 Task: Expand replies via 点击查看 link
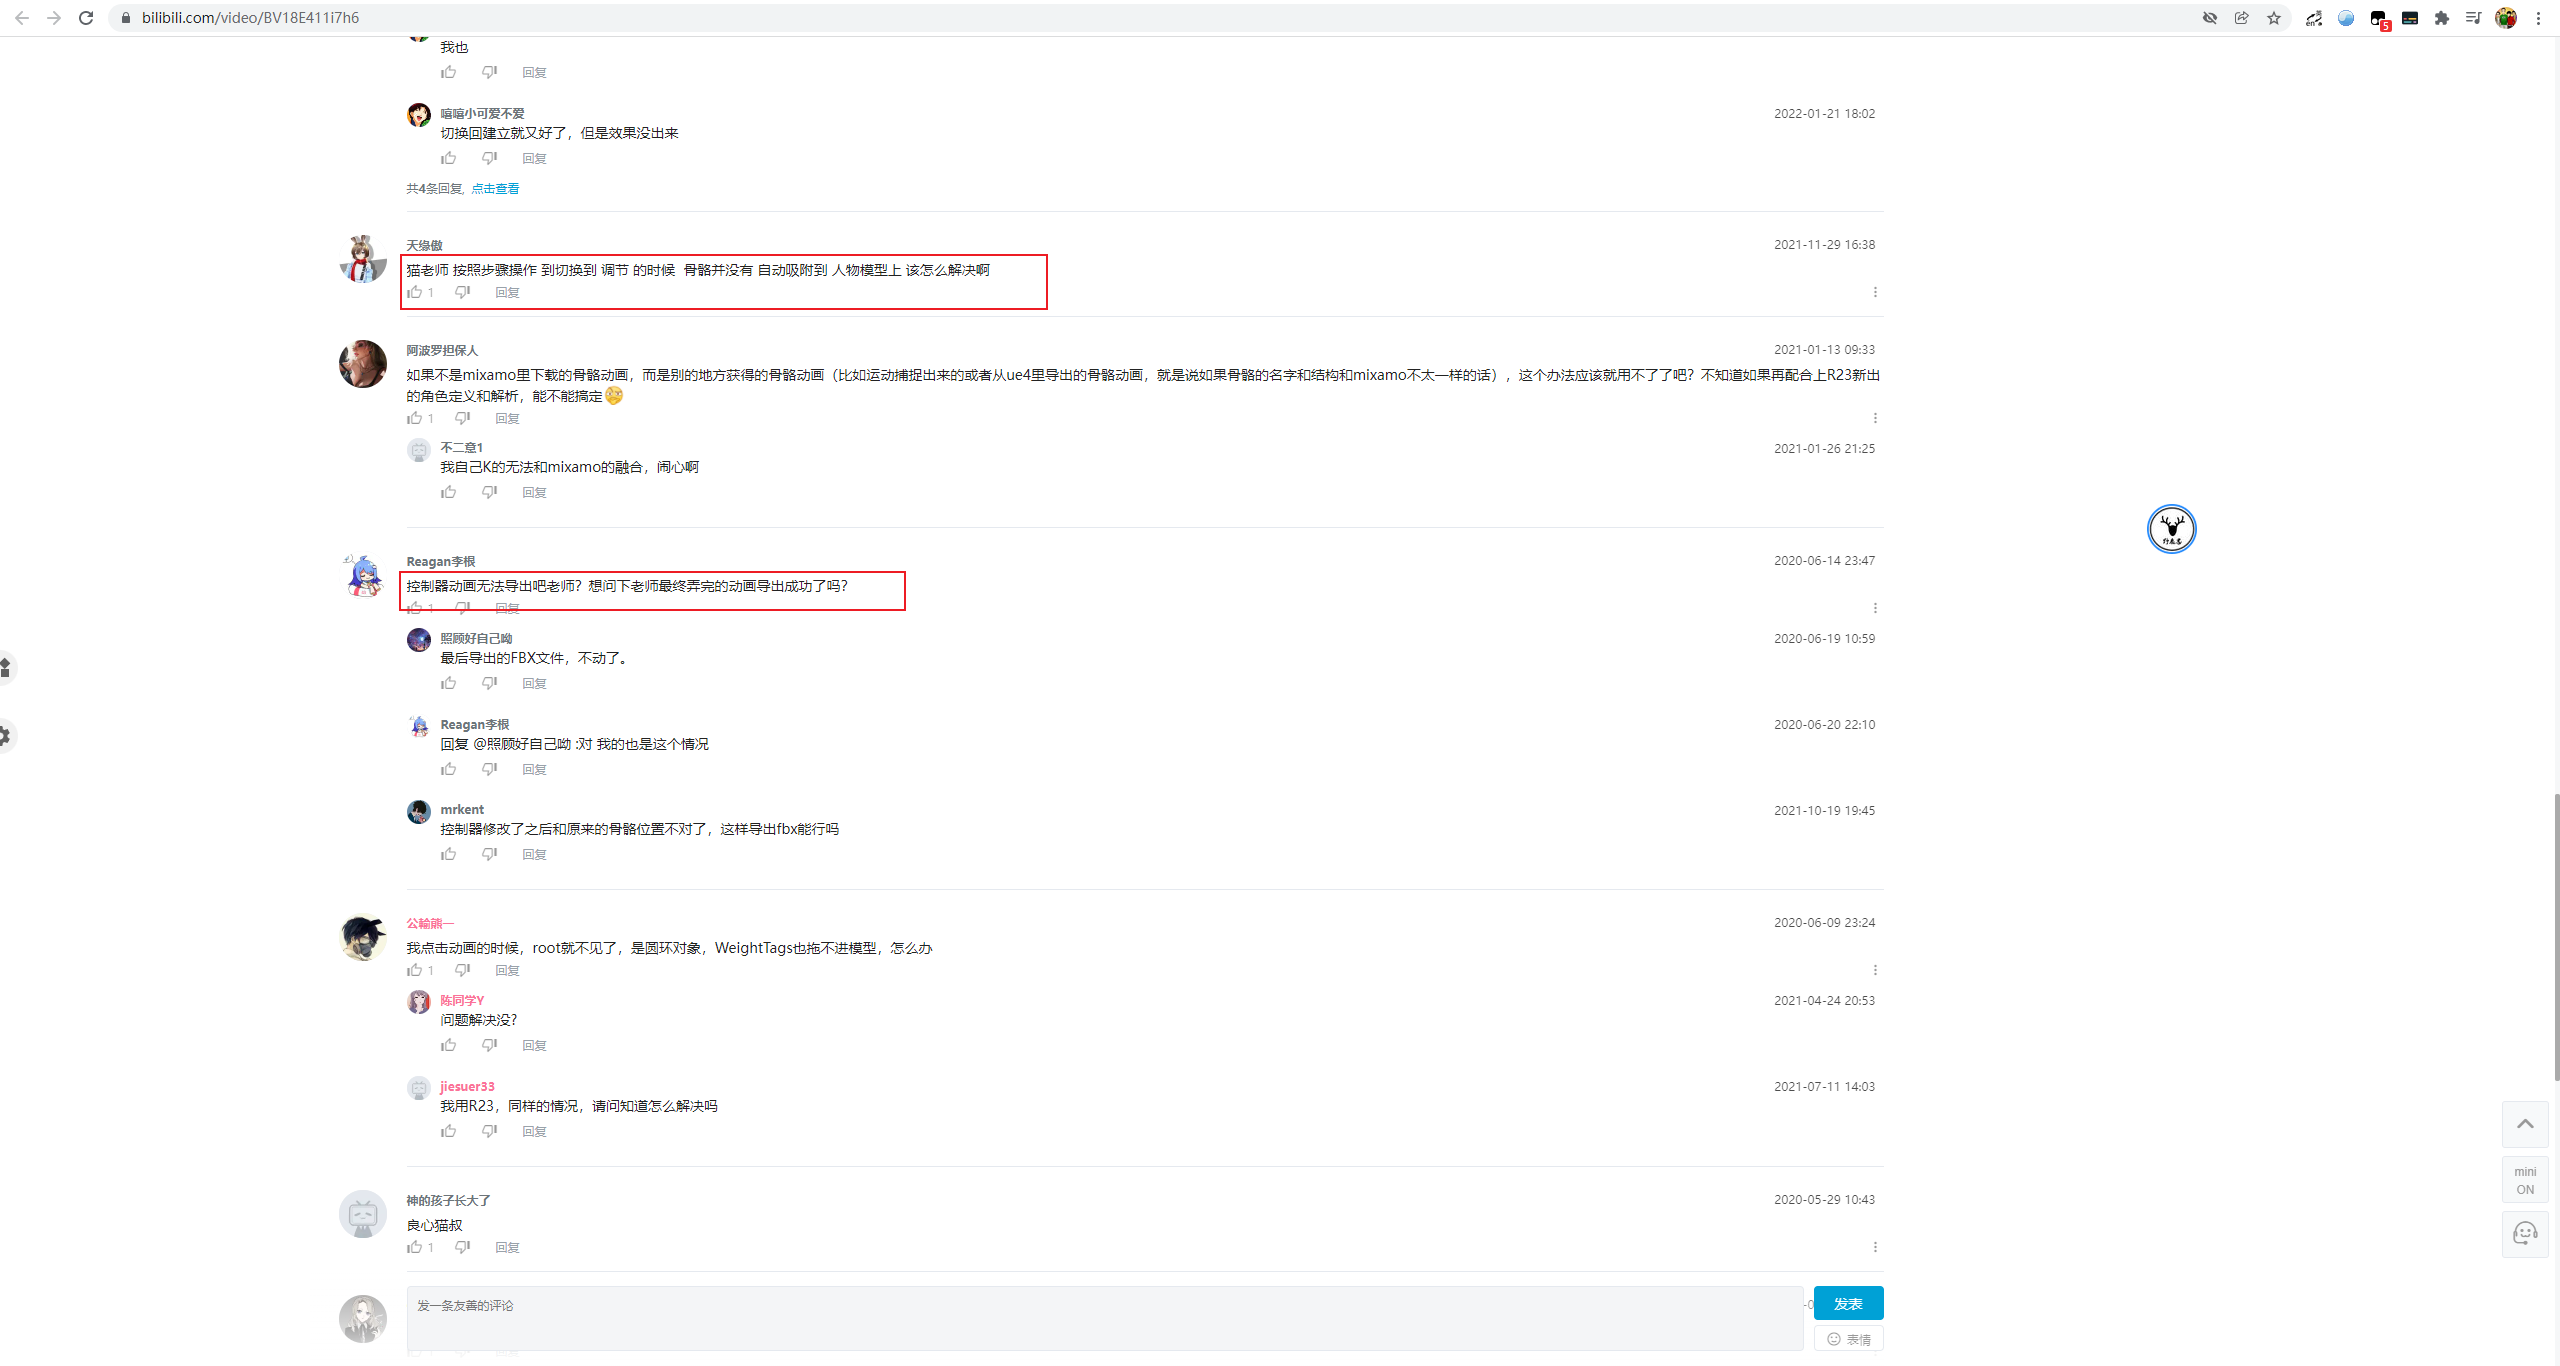pos(495,188)
